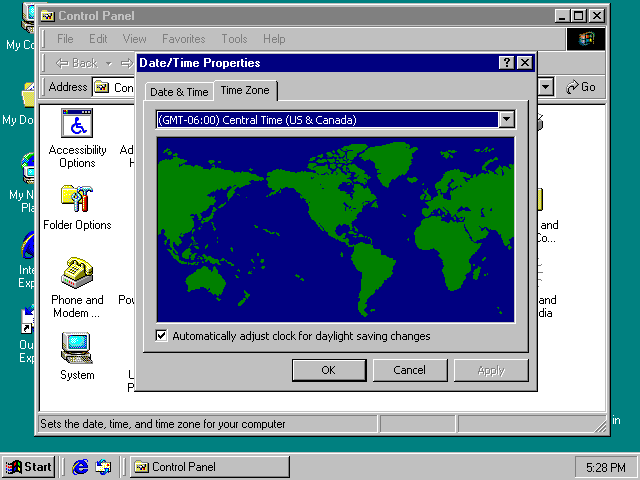Click the Back toolbar button

76,63
